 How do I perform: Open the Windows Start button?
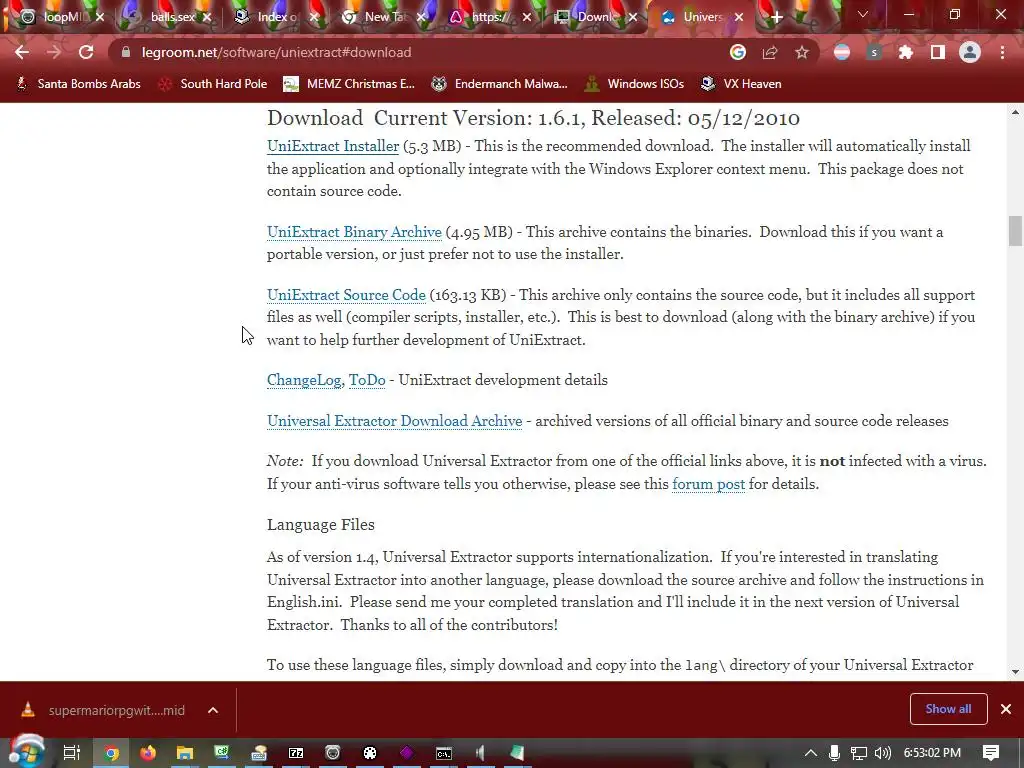click(25, 751)
